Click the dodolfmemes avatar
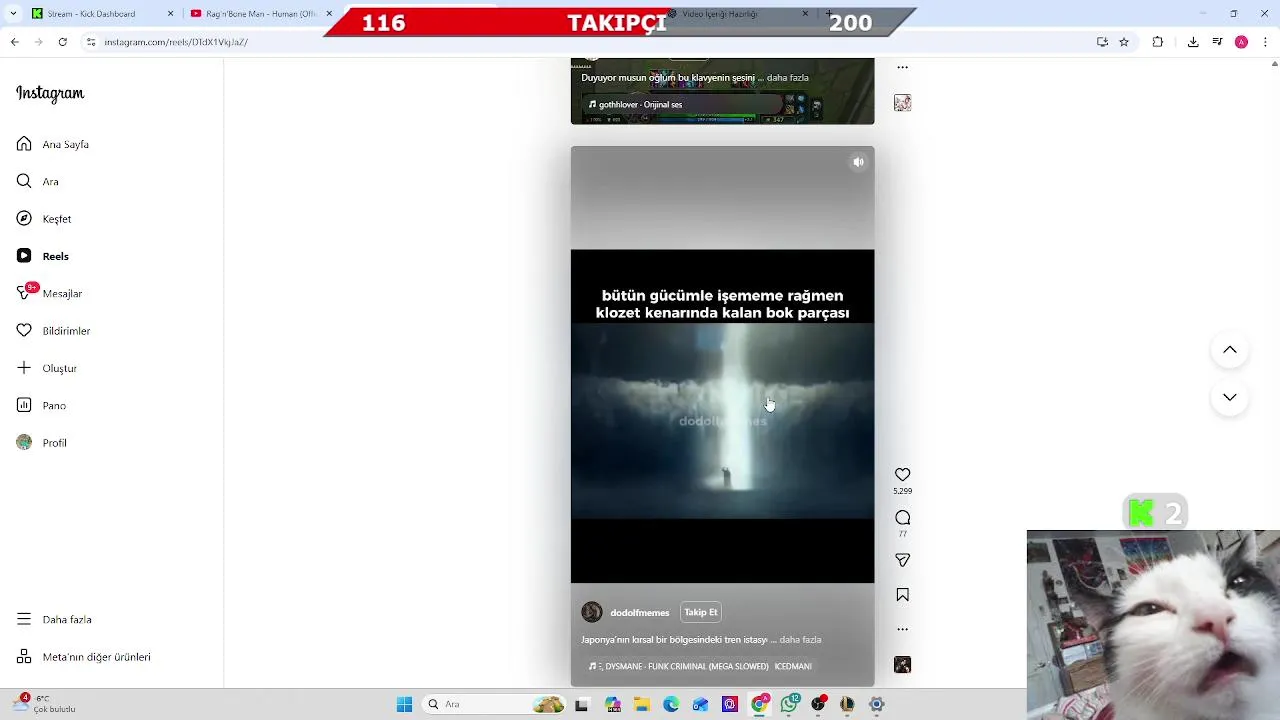 [592, 612]
